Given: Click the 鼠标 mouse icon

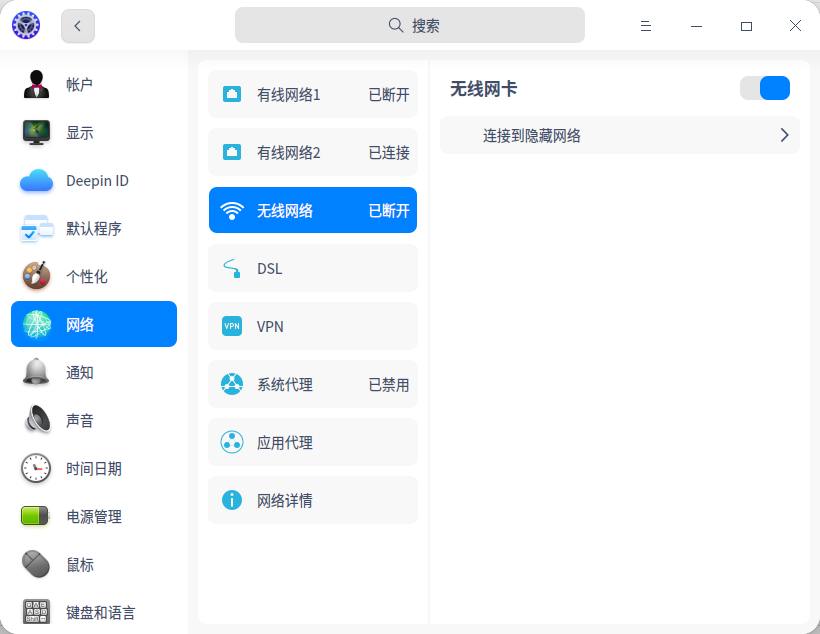Looking at the screenshot, I should click(x=36, y=564).
